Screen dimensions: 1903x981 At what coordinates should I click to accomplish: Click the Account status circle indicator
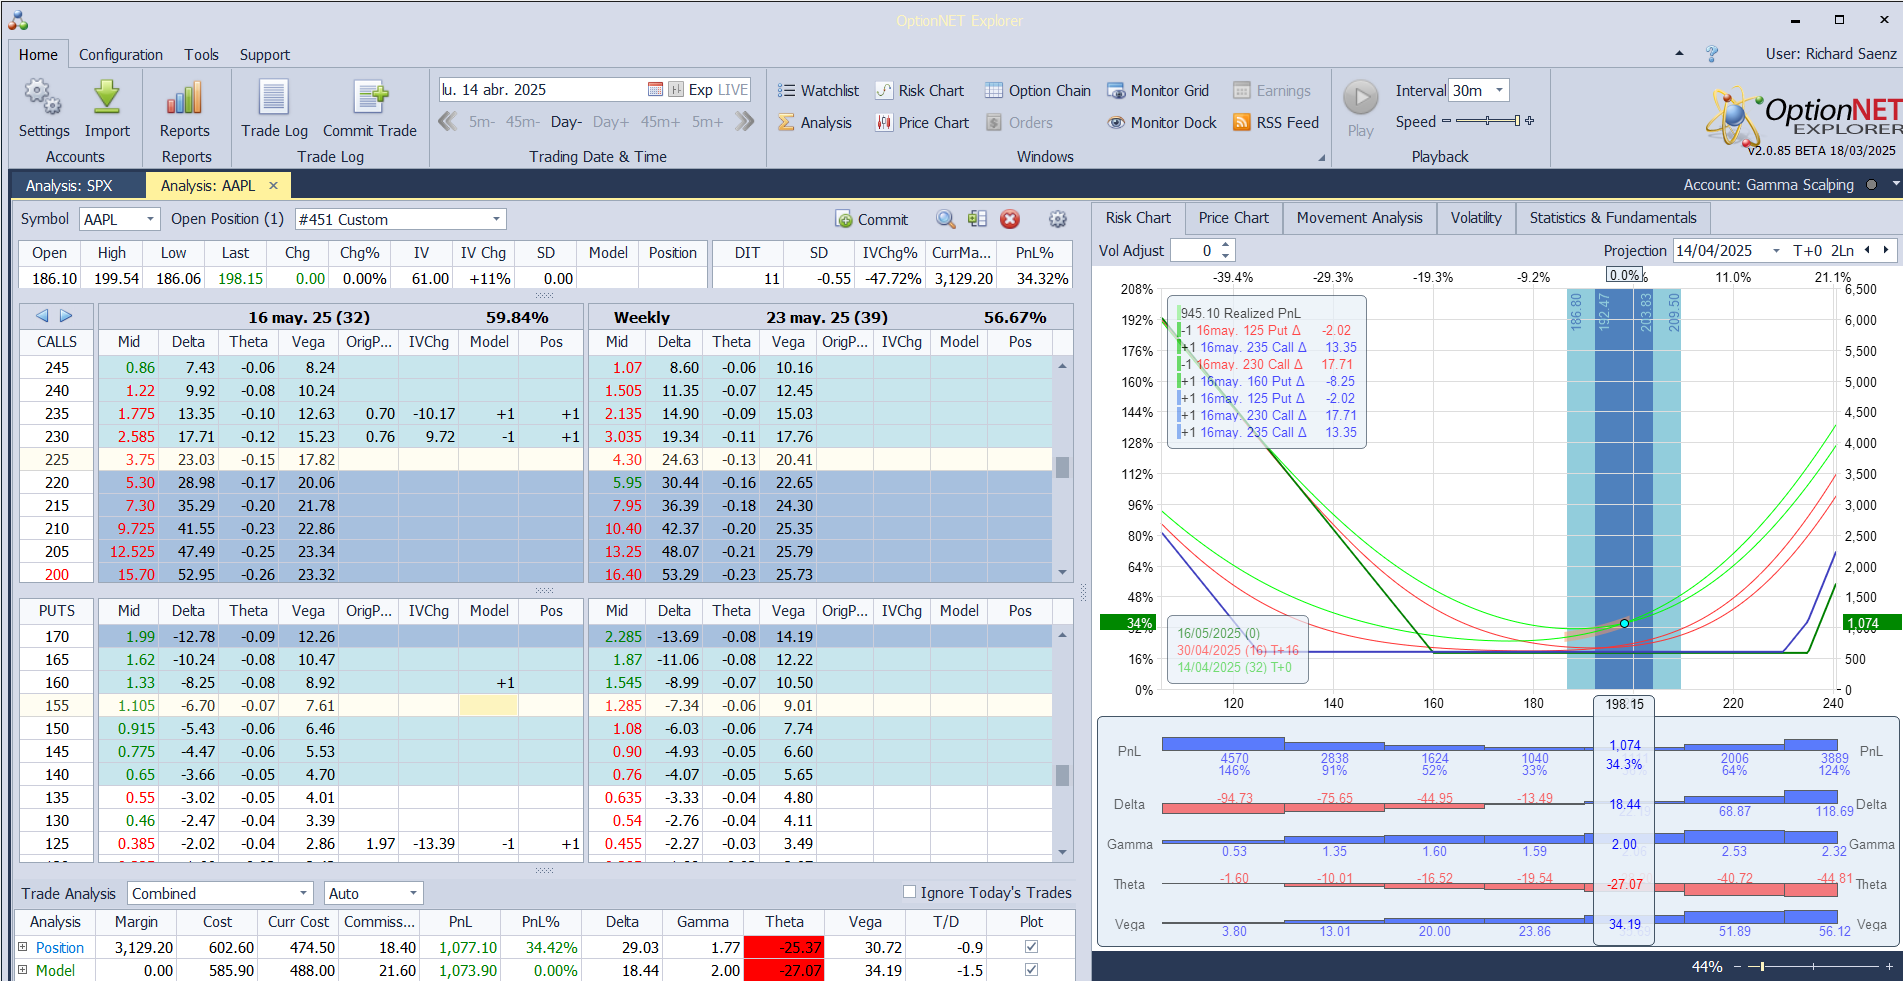1870,185
